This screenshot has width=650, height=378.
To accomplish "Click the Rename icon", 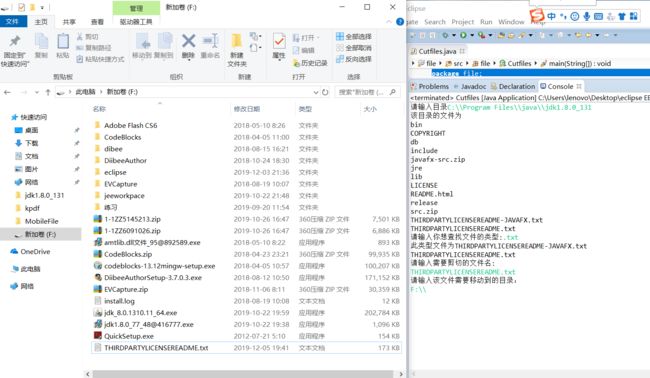I will tap(210, 41).
